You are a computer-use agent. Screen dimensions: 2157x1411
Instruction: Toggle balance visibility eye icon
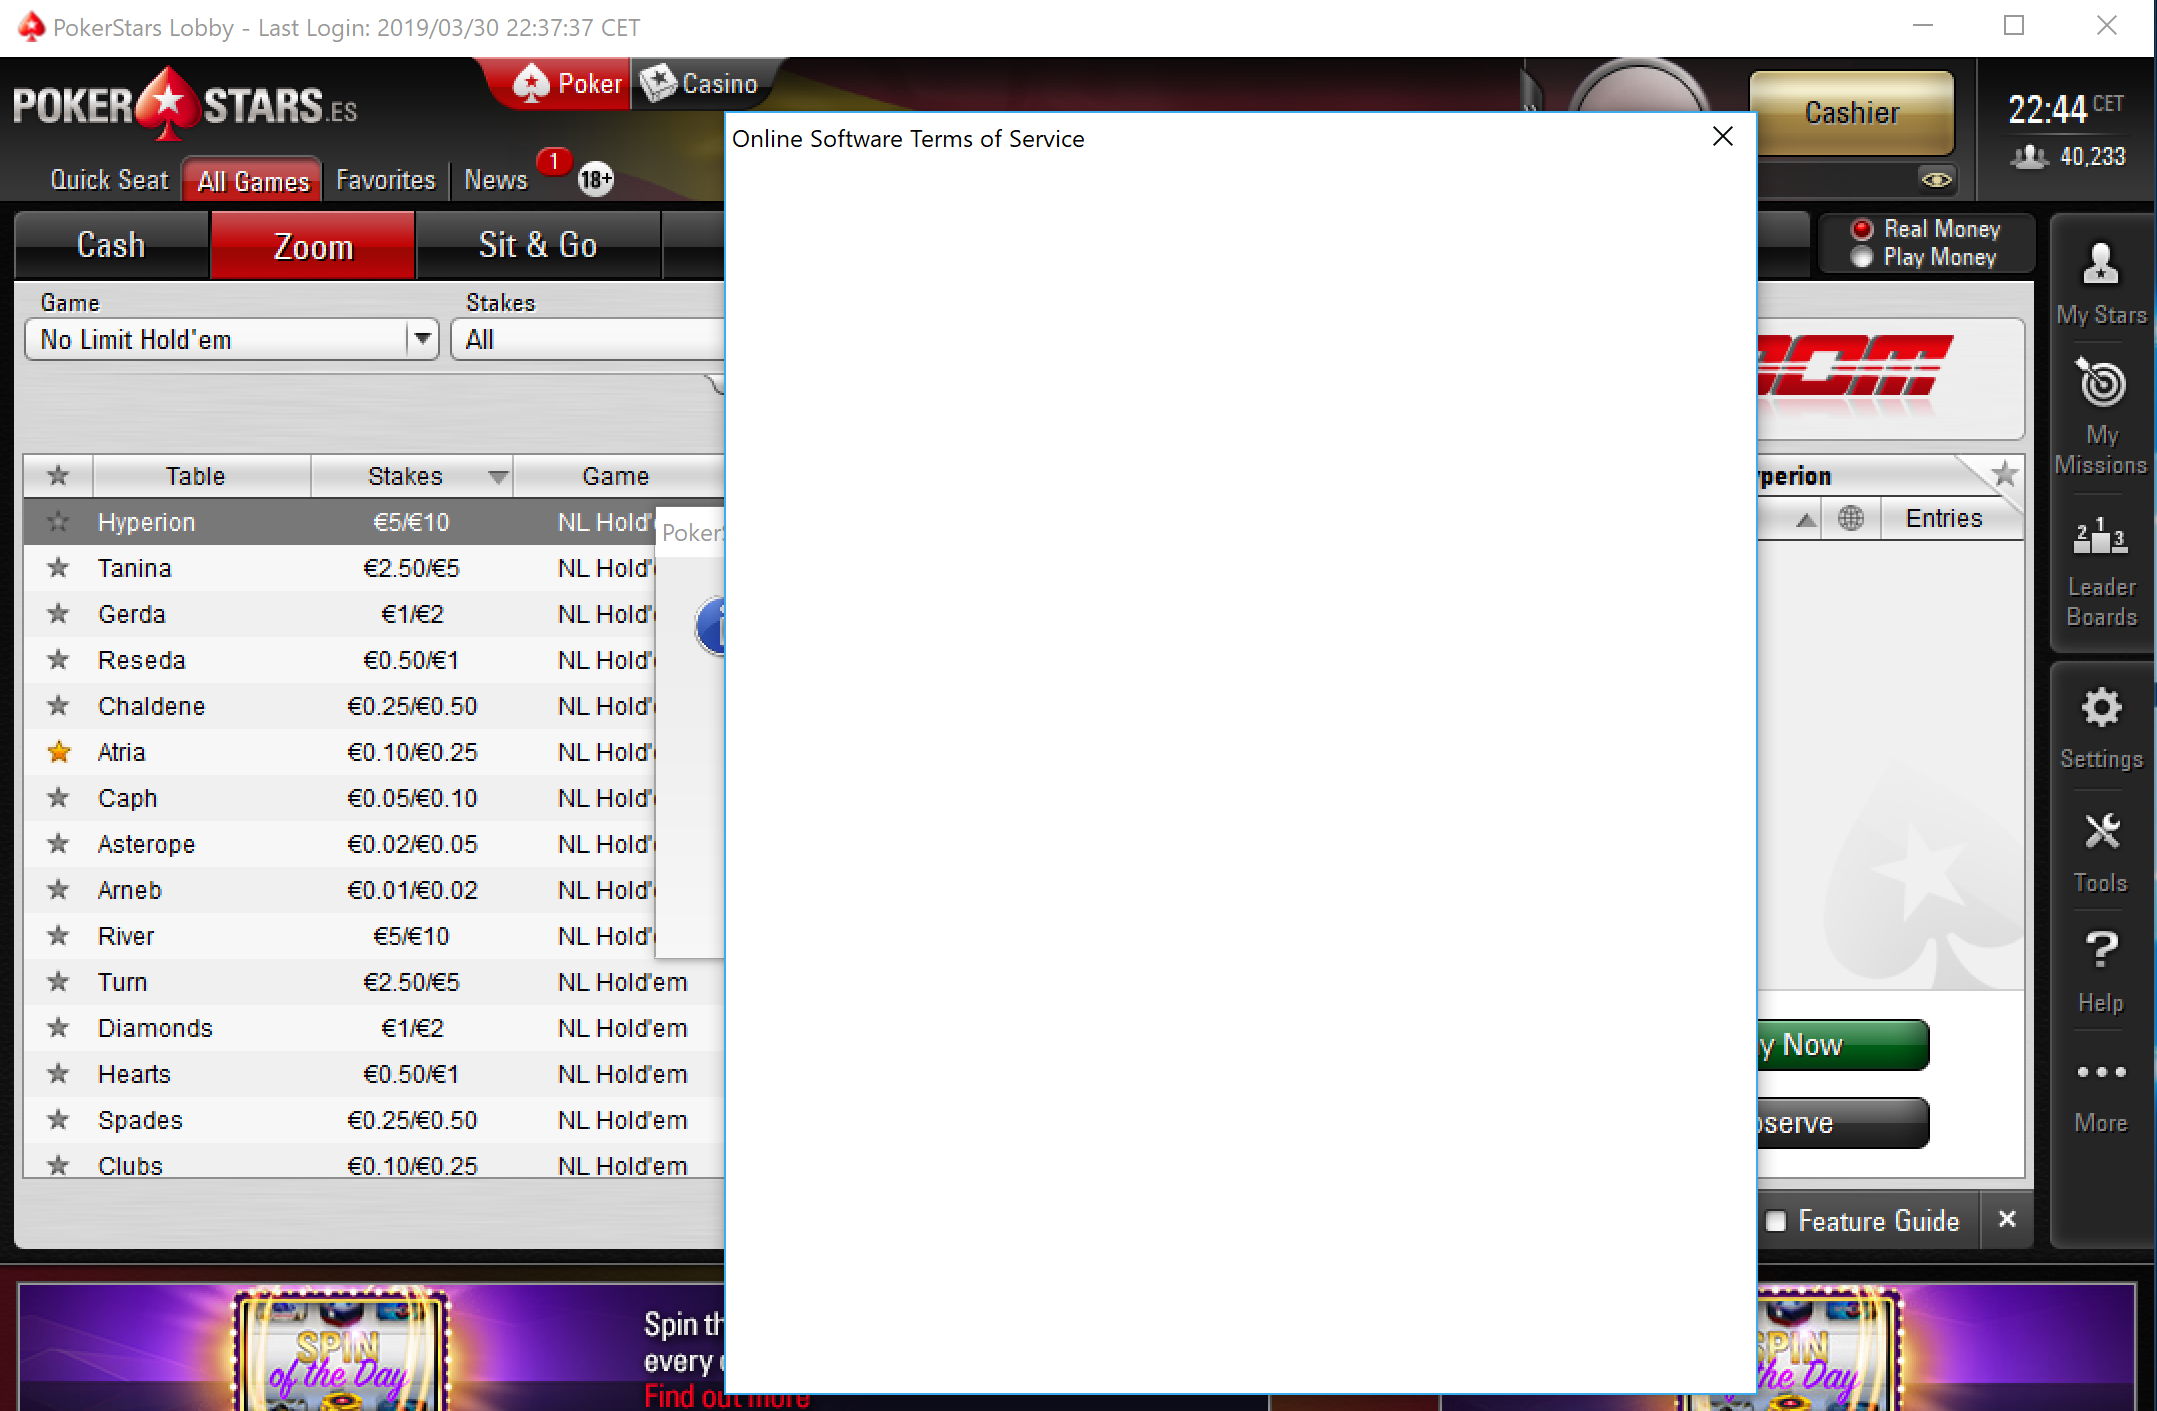point(1936,180)
